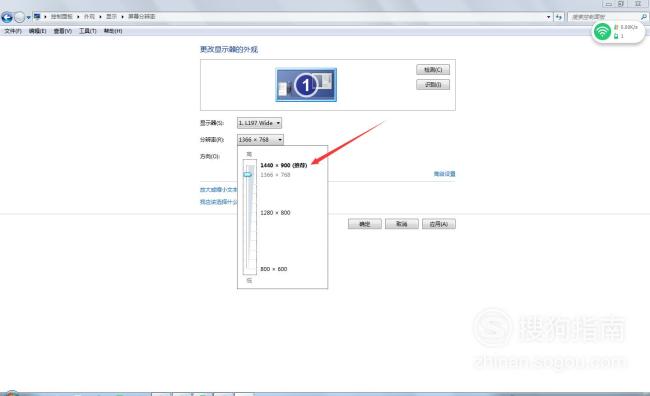Viewport: 650px width, 396px height.
Task: Choose the 1280 × 800 resolution label
Action: pyautogui.click(x=275, y=213)
